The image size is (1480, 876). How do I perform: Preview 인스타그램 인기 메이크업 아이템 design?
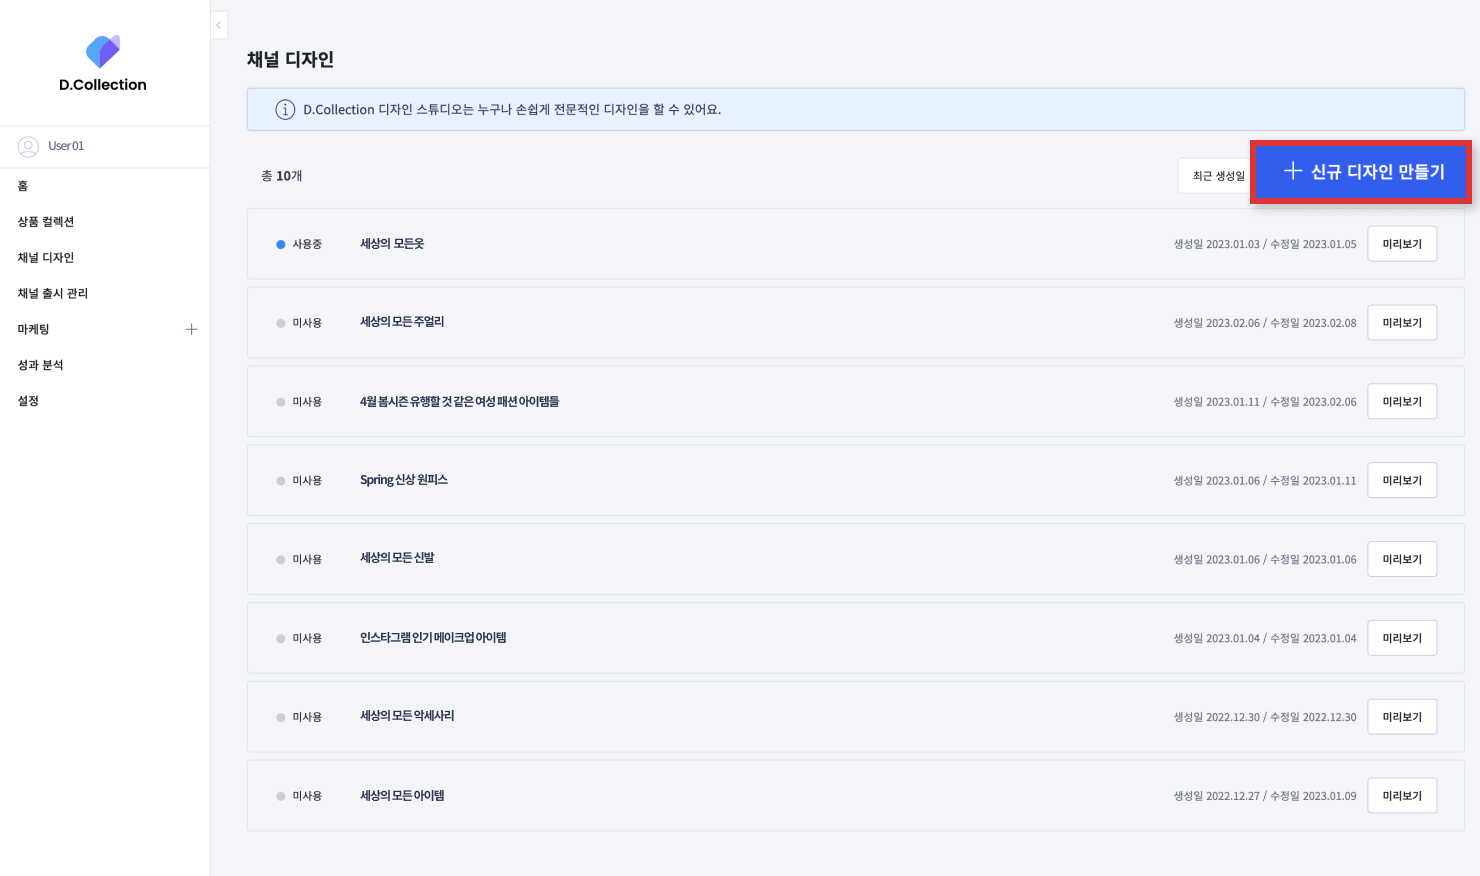pyautogui.click(x=1402, y=638)
